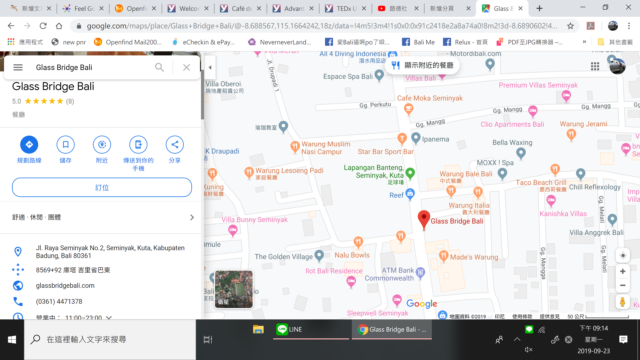
Task: Click the blue directions icon
Action: click(x=29, y=144)
